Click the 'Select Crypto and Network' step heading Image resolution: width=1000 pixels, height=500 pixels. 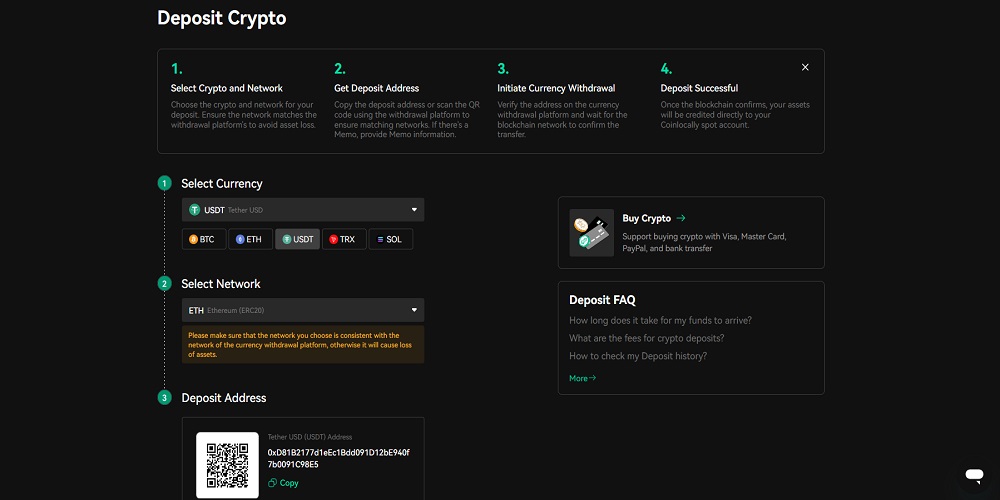pos(226,88)
